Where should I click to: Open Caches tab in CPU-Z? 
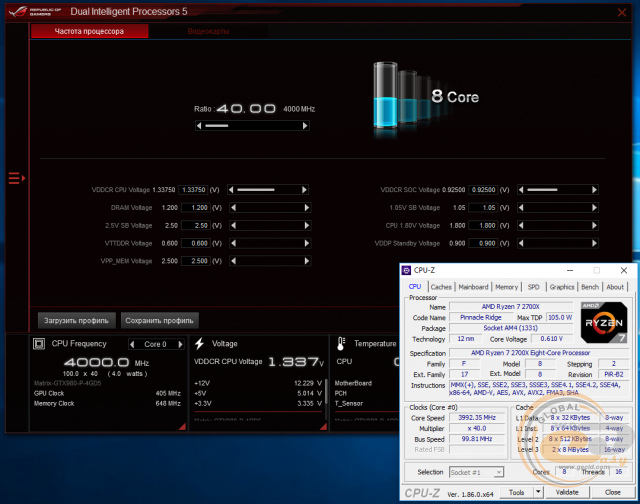tap(441, 287)
